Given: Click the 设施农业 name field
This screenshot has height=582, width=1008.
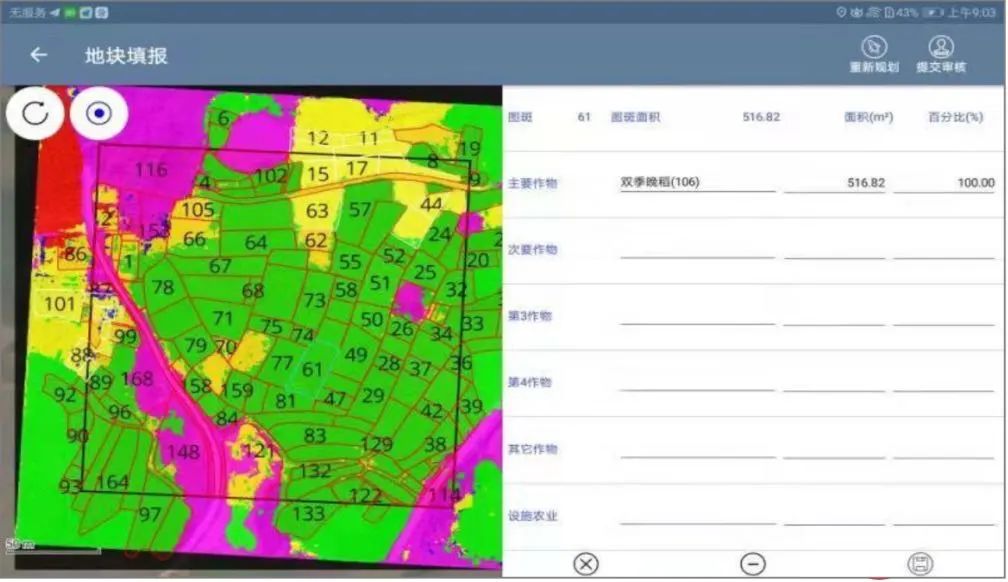Looking at the screenshot, I should 697,515.
